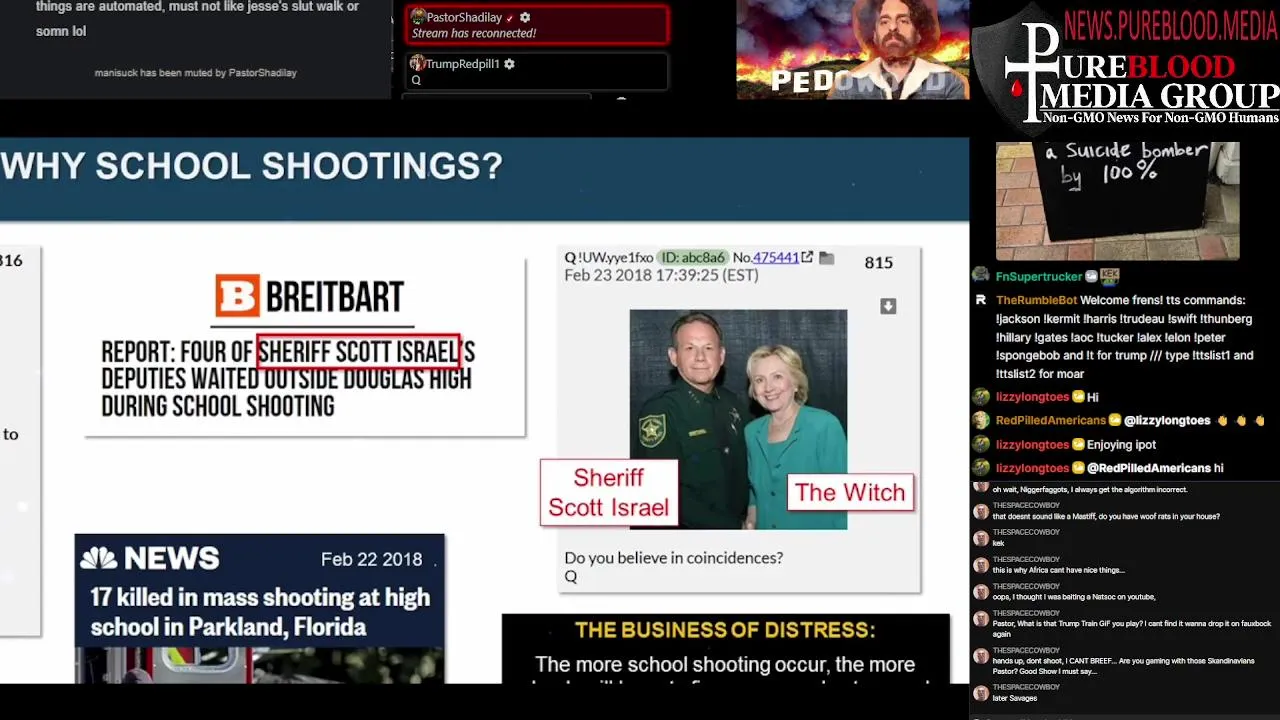This screenshot has height=720, width=1280.
Task: Click the 'Feb 22 2018' date on NBC card
Action: click(372, 559)
